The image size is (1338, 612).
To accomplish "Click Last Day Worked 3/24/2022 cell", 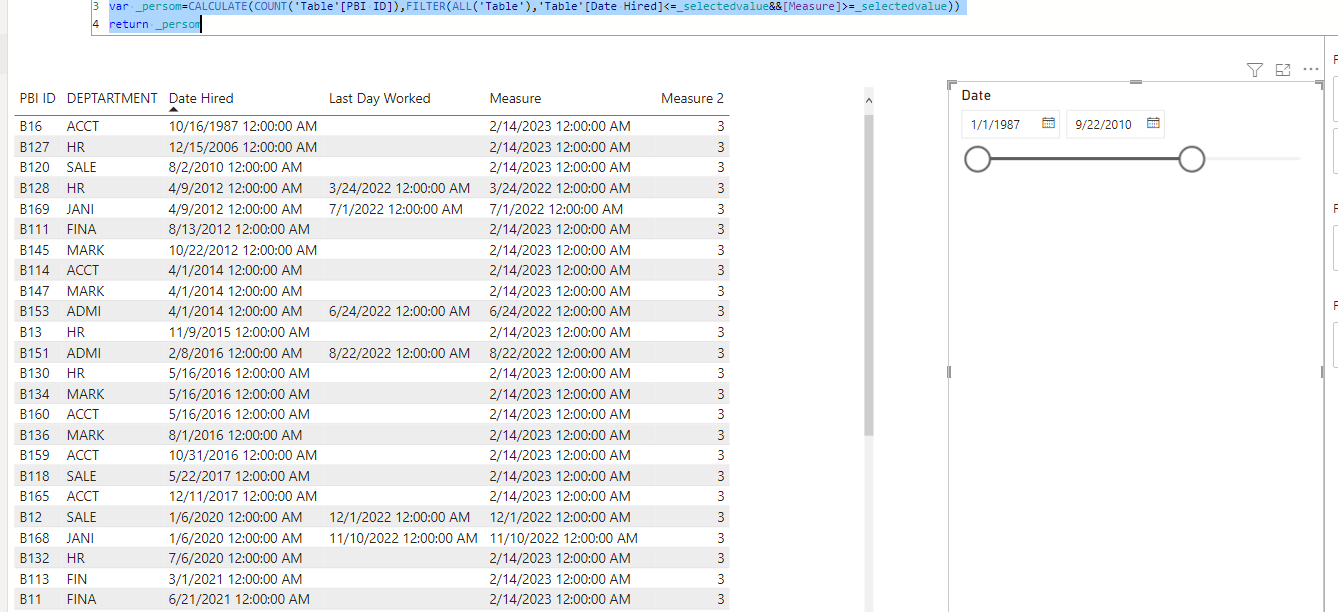I will pyautogui.click(x=399, y=188).
